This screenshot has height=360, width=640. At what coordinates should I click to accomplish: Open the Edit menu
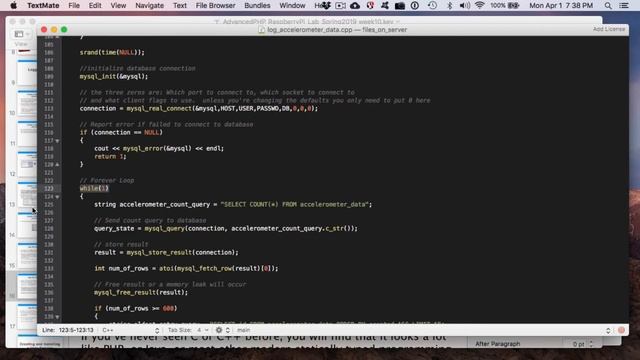coord(95,6)
